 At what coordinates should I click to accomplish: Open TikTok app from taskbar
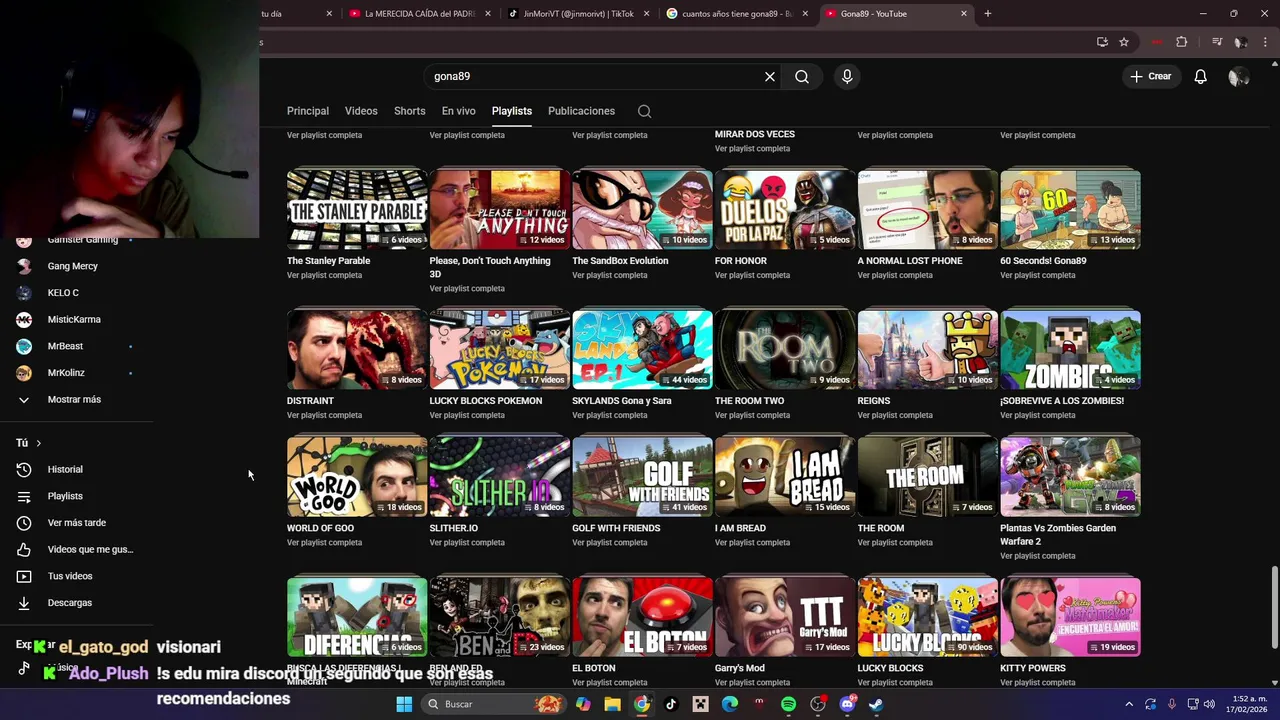[671, 704]
